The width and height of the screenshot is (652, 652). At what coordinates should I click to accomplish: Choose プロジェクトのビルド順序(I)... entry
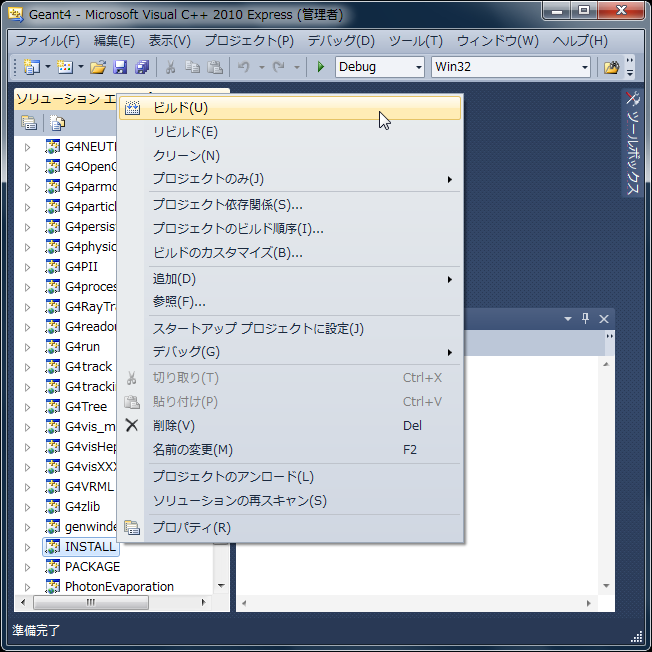click(290, 229)
